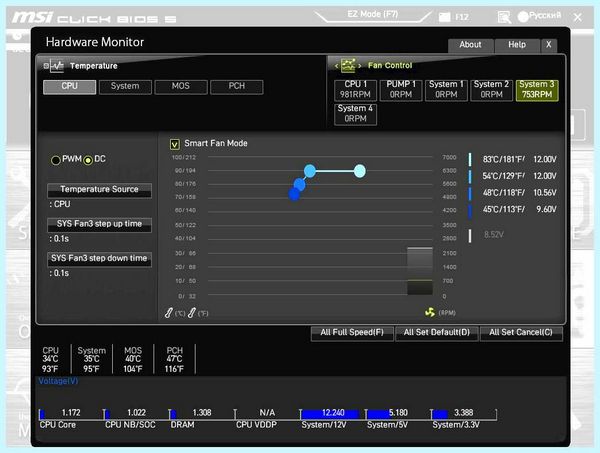
Task: Click the System/5V 5.180 voltage bar
Action: [398, 413]
